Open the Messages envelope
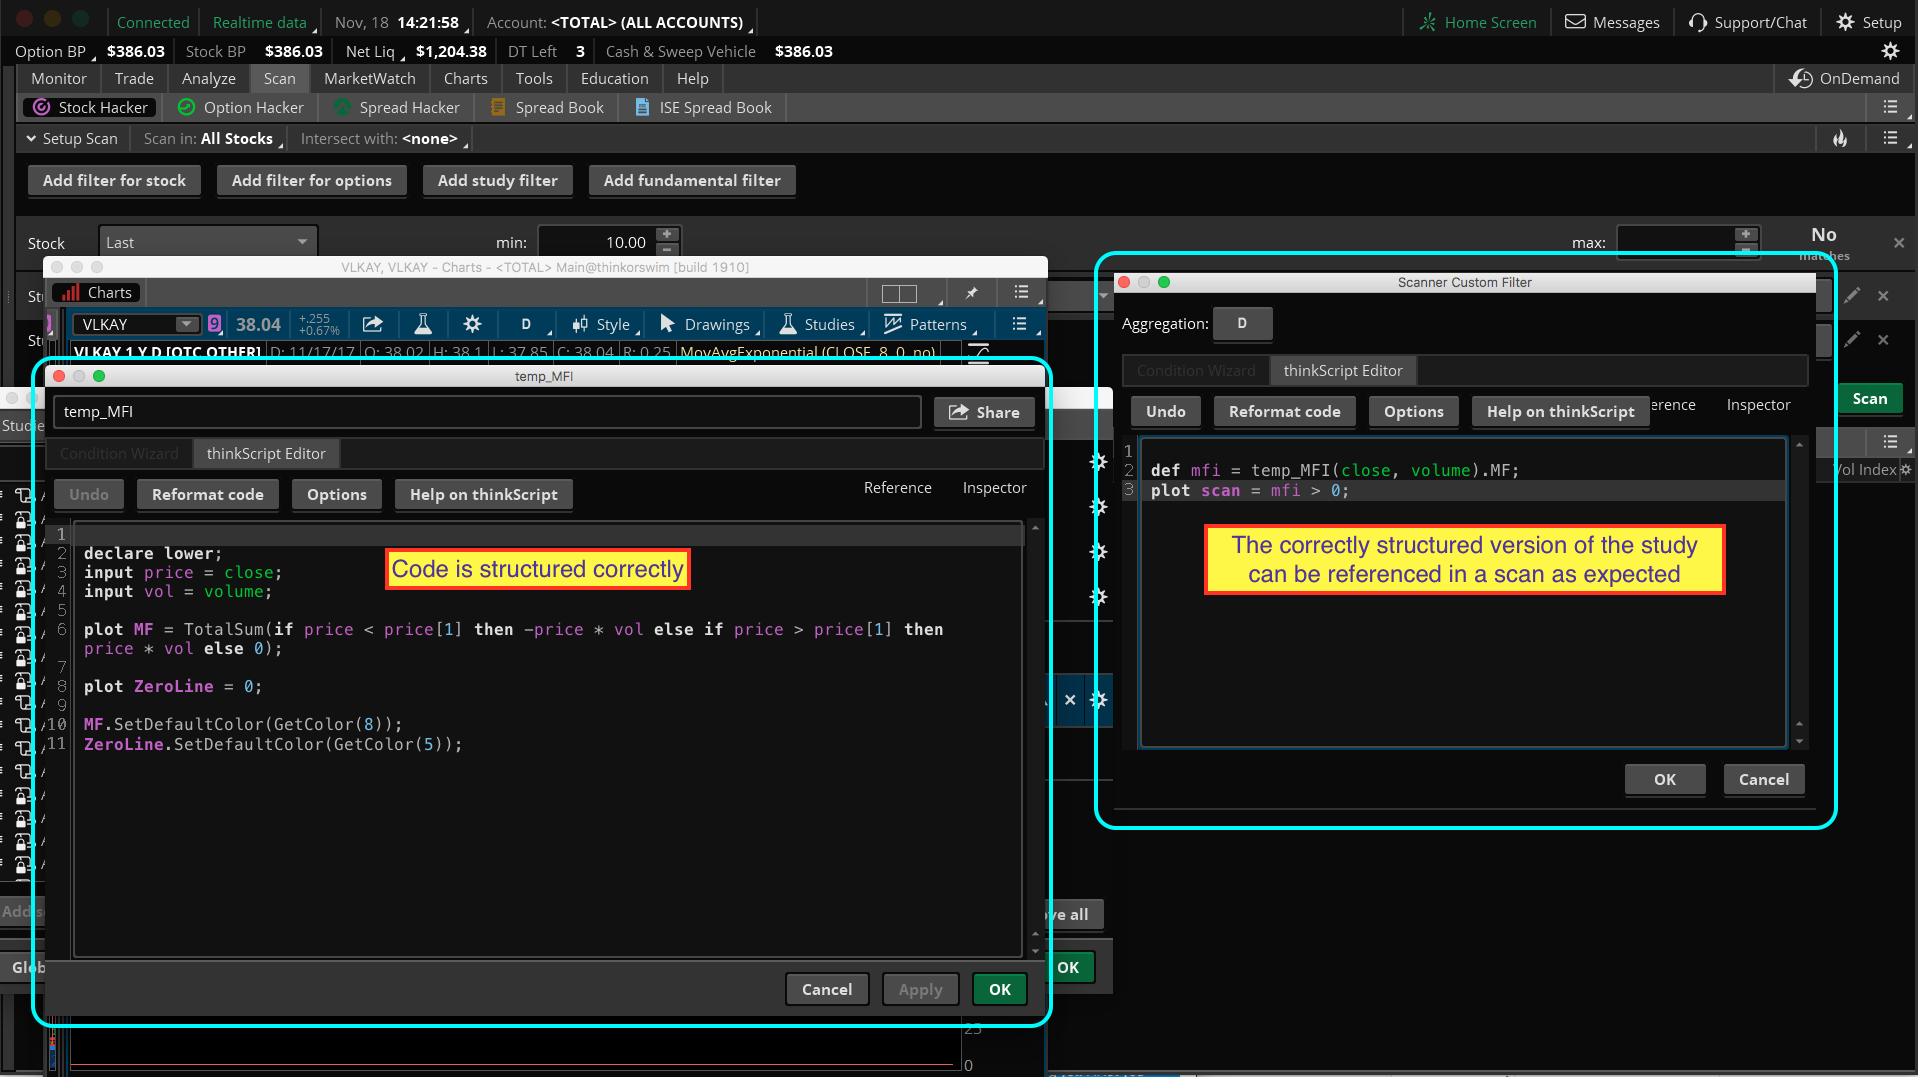1918x1077 pixels. point(1612,22)
